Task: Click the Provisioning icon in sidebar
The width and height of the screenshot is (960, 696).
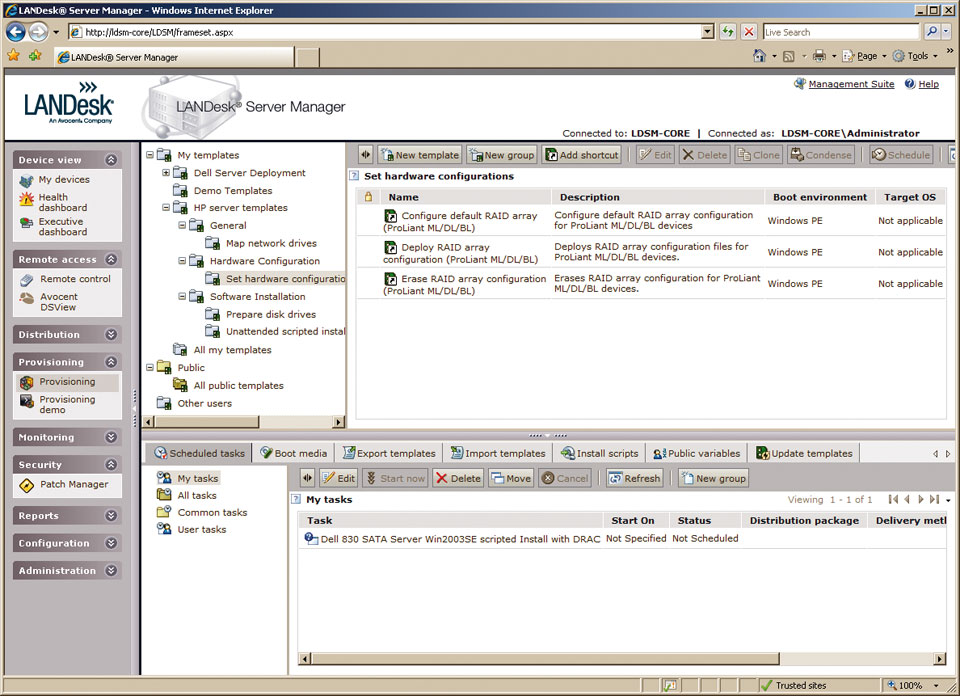Action: [27, 382]
